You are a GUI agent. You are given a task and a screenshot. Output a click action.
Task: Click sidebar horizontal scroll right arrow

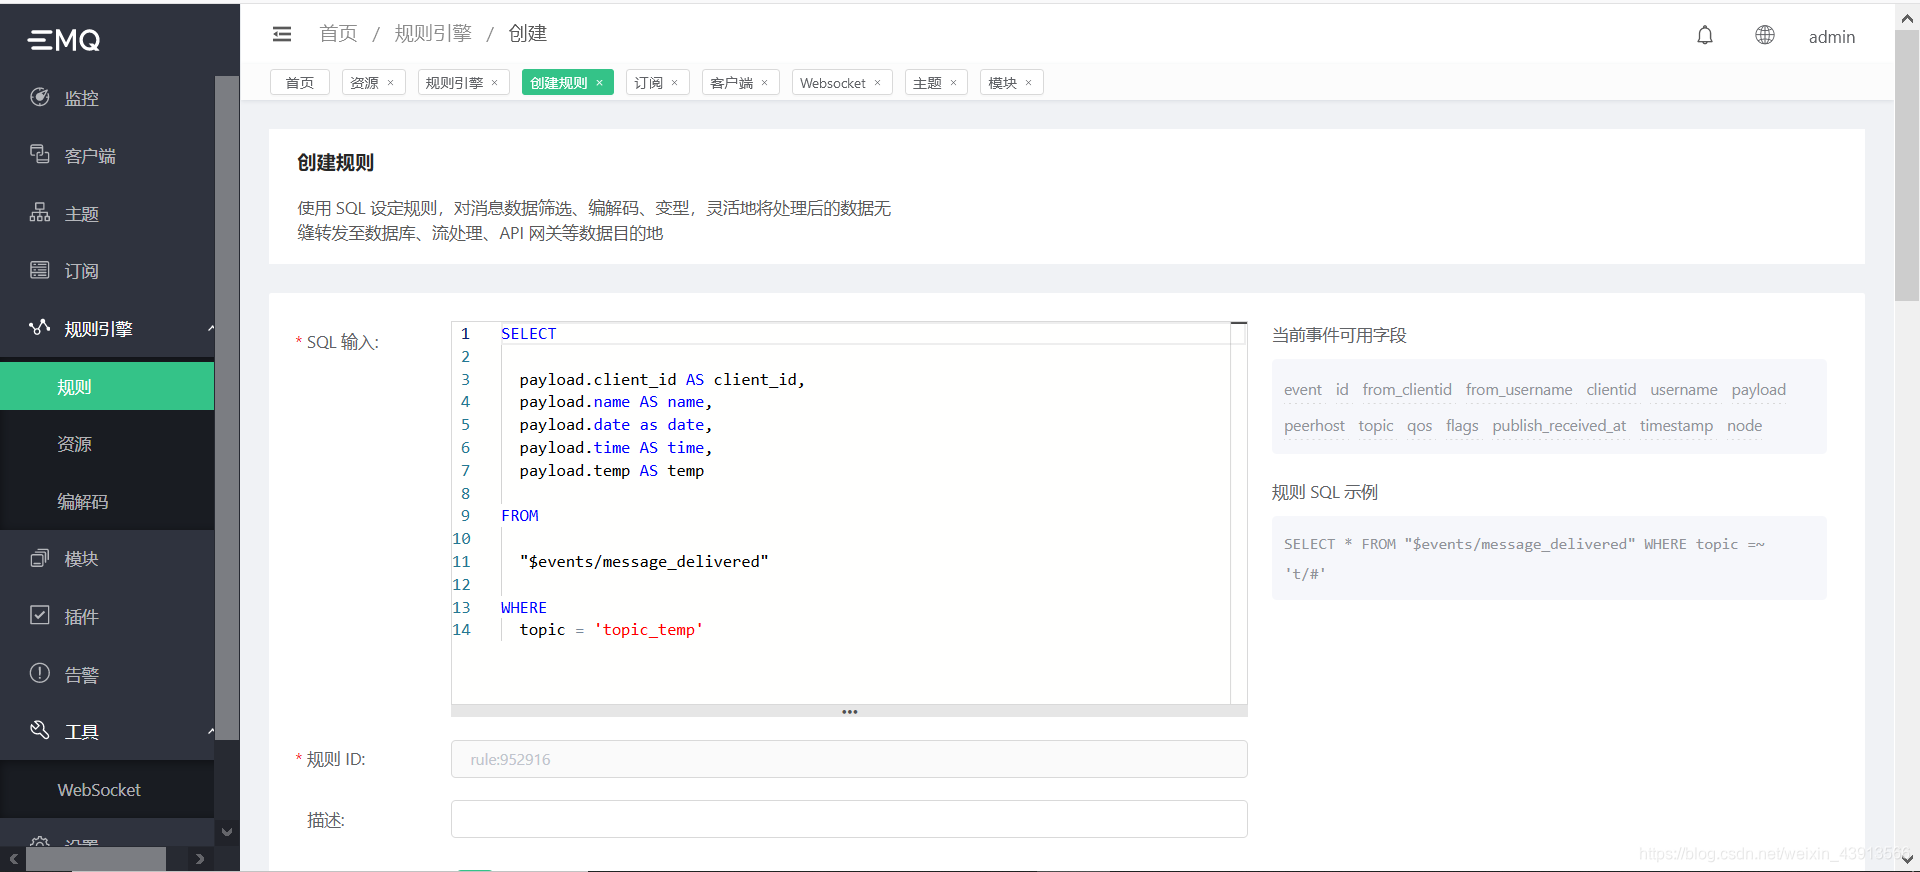[x=200, y=859]
